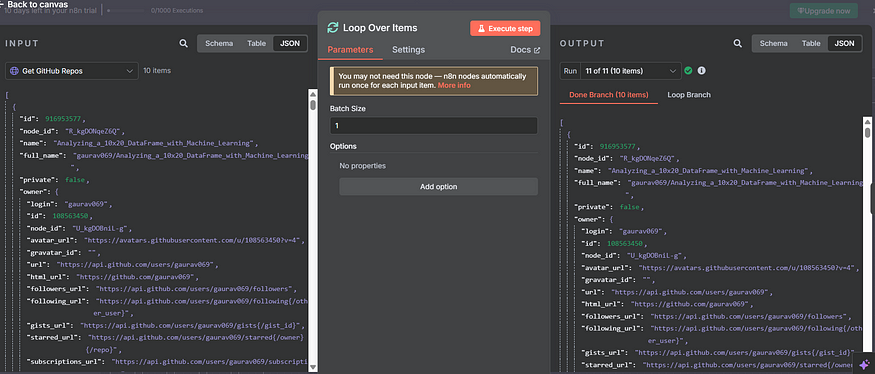The image size is (875, 374).
Task: Go back to canvas
Action: point(34,4)
